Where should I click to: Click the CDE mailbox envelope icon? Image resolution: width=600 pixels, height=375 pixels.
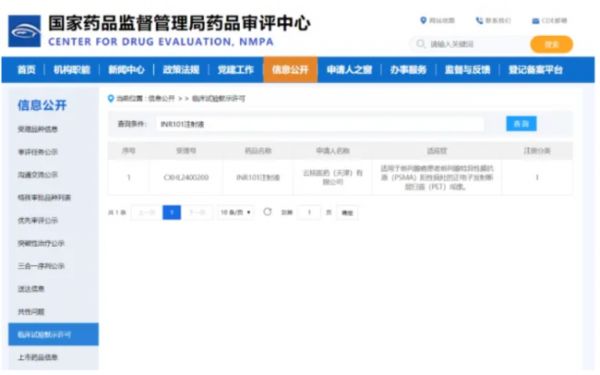[535, 21]
